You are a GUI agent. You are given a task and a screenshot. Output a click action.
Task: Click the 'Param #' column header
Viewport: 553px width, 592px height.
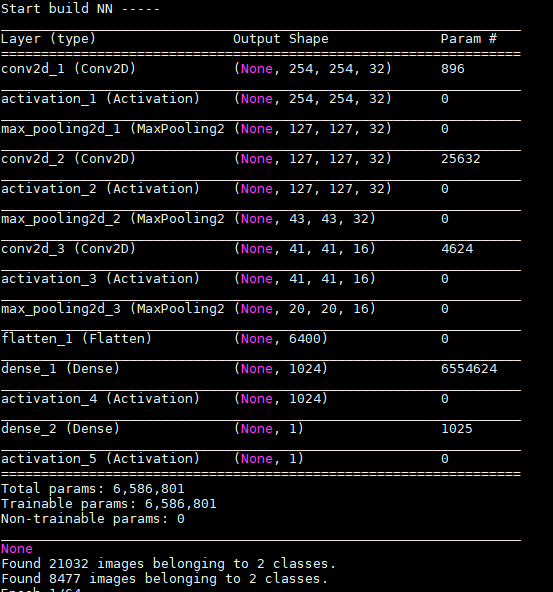[468, 39]
